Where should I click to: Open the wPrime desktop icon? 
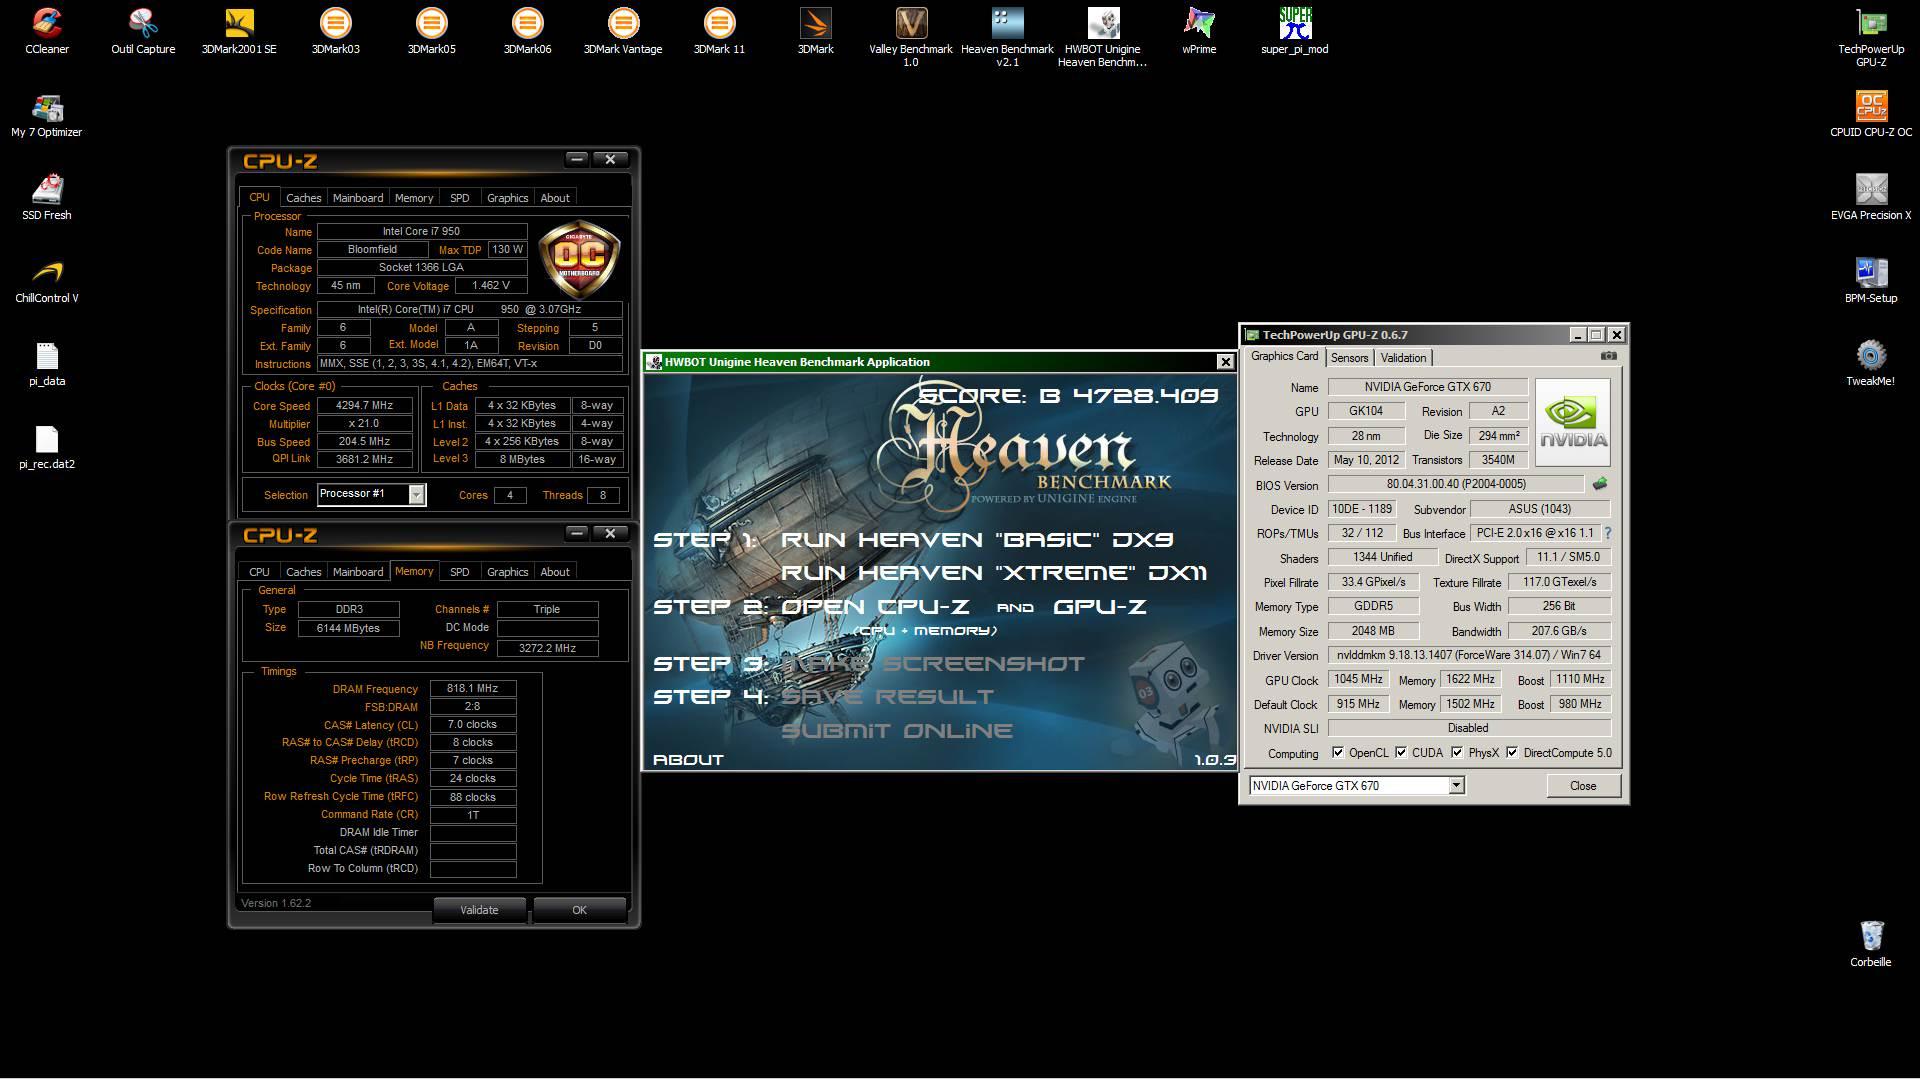point(1199,31)
